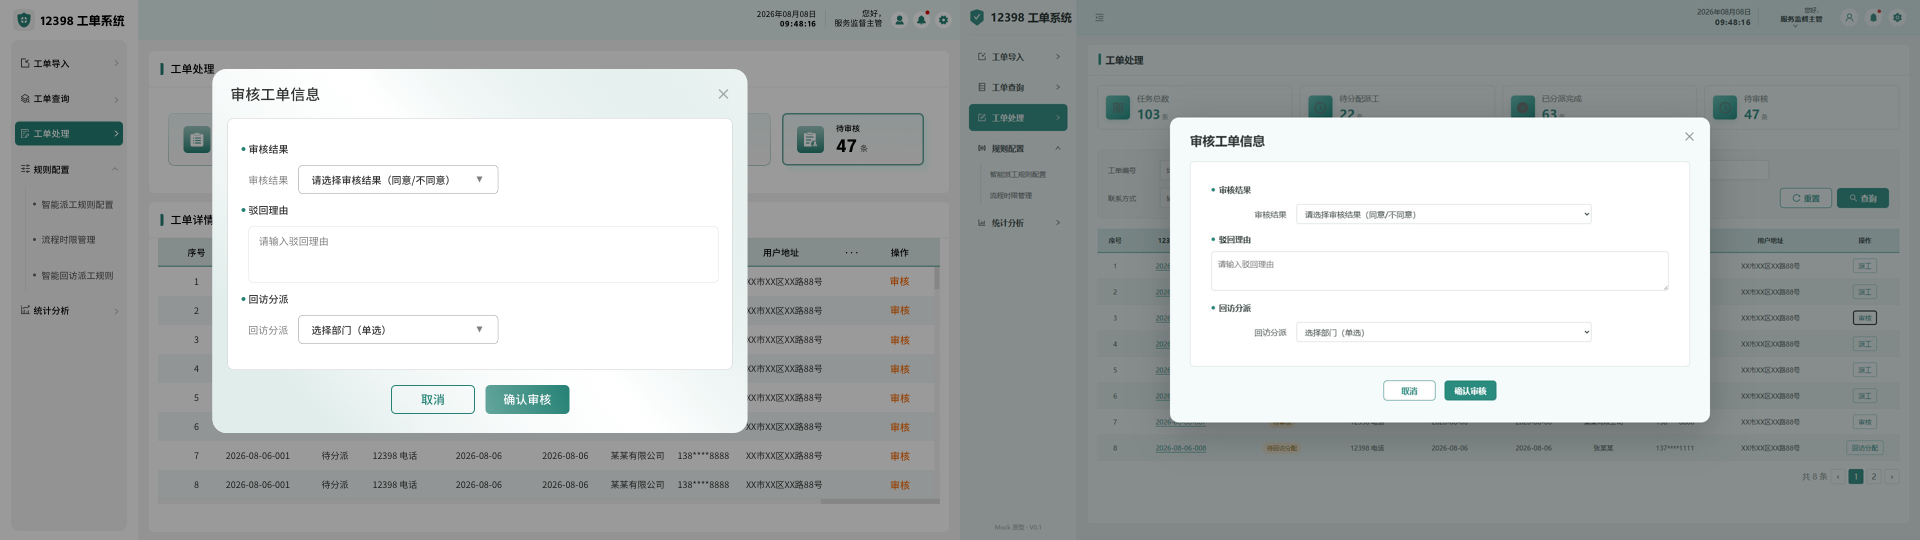Close the 审核工单信息 dialog in right mockup

tap(1689, 137)
